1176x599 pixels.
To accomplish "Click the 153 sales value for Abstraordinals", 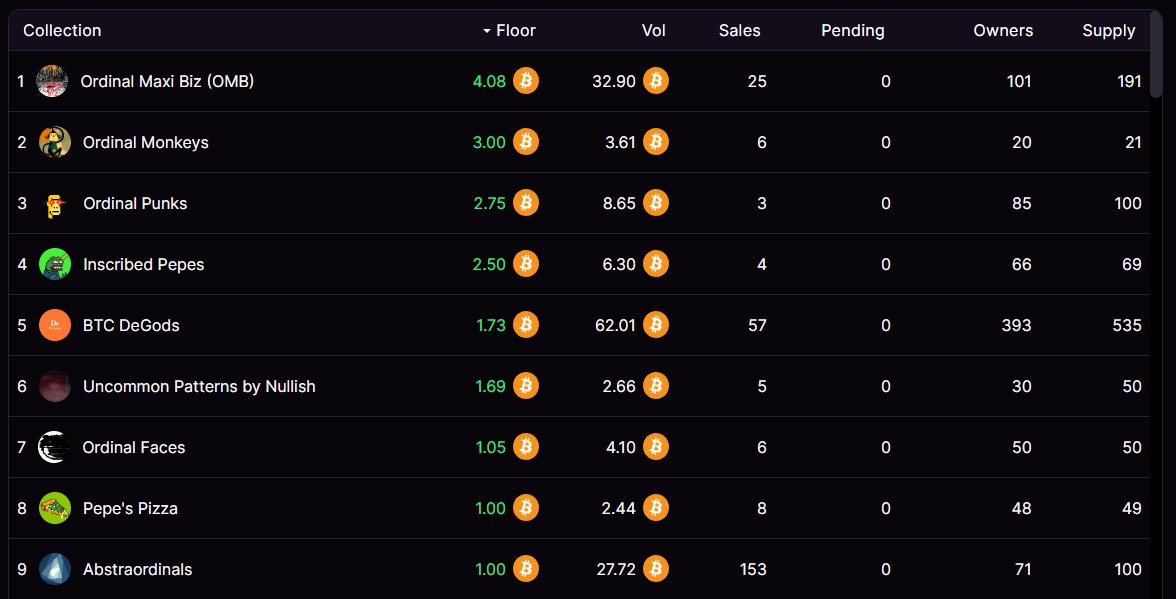I will click(752, 570).
